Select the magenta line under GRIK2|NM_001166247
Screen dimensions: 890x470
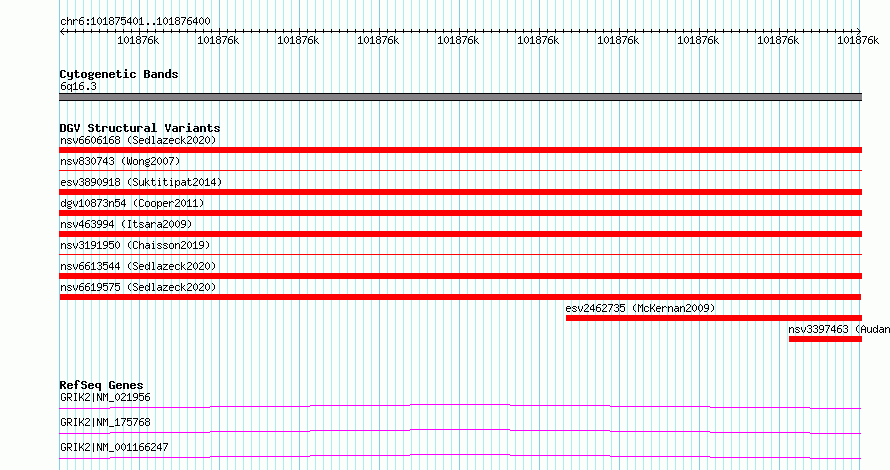pyautogui.click(x=460, y=456)
